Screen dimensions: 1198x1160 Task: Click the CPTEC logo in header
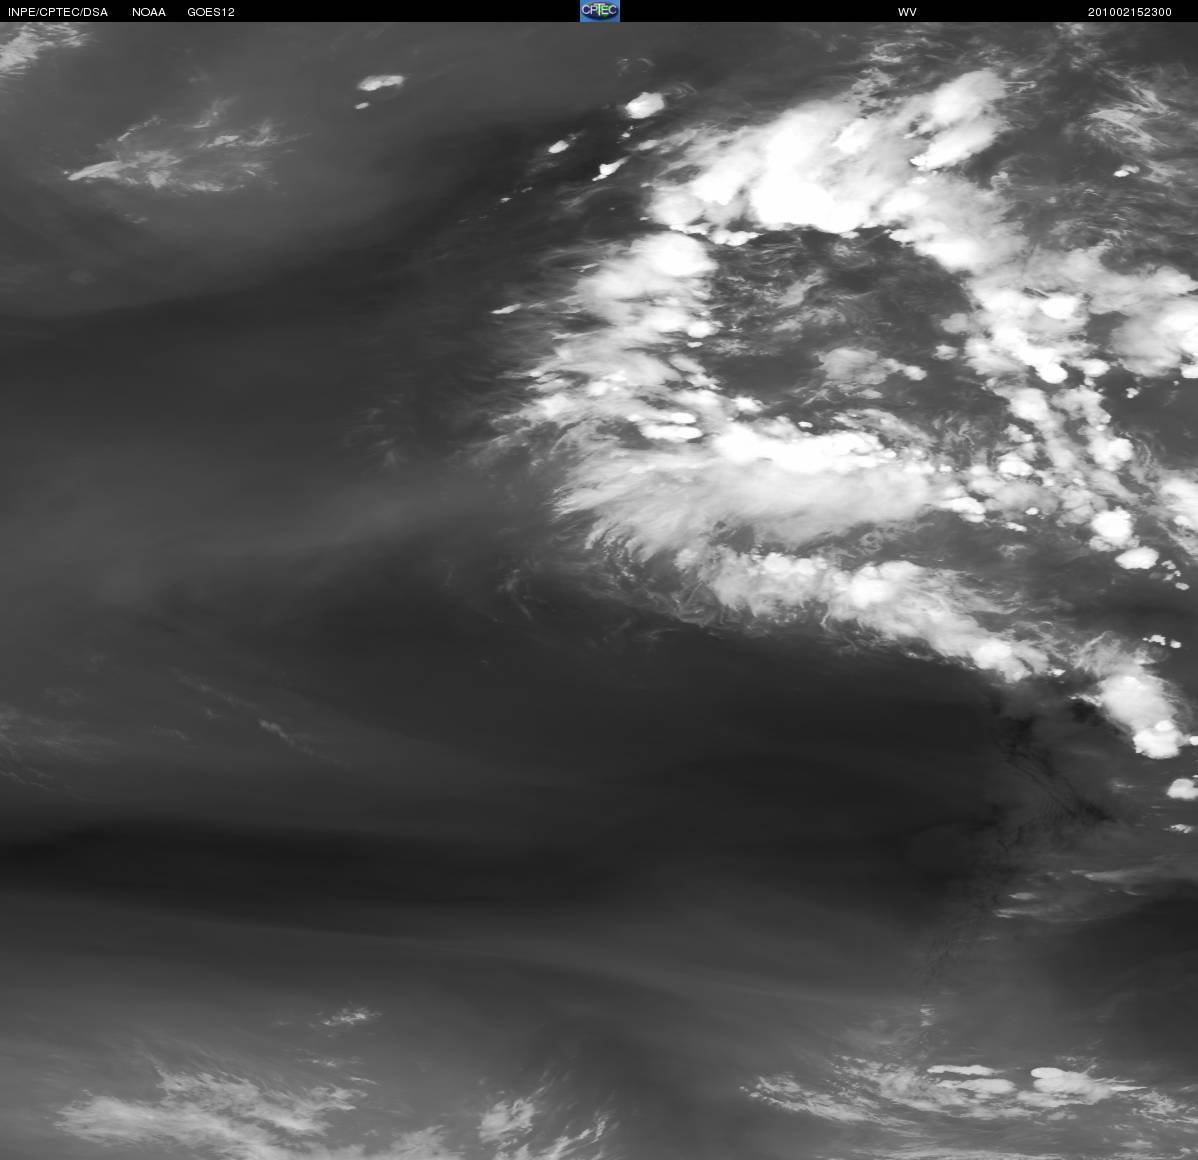tap(600, 11)
